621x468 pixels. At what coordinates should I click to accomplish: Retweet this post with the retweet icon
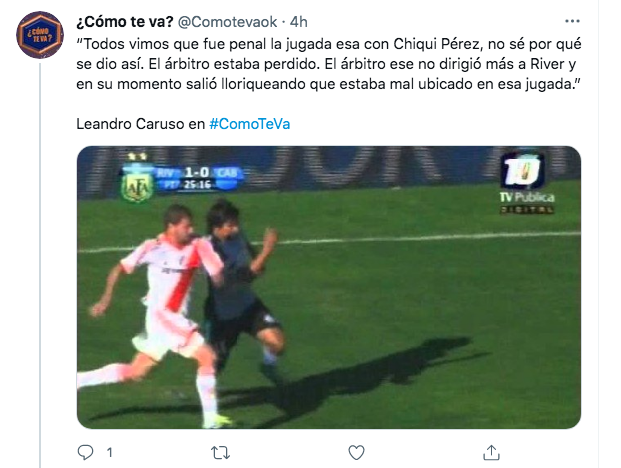pos(221,452)
